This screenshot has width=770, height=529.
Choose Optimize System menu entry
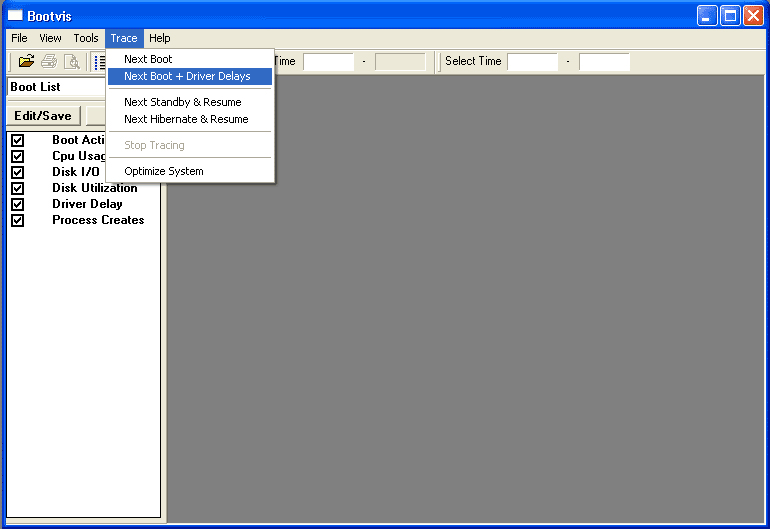pyautogui.click(x=190, y=171)
